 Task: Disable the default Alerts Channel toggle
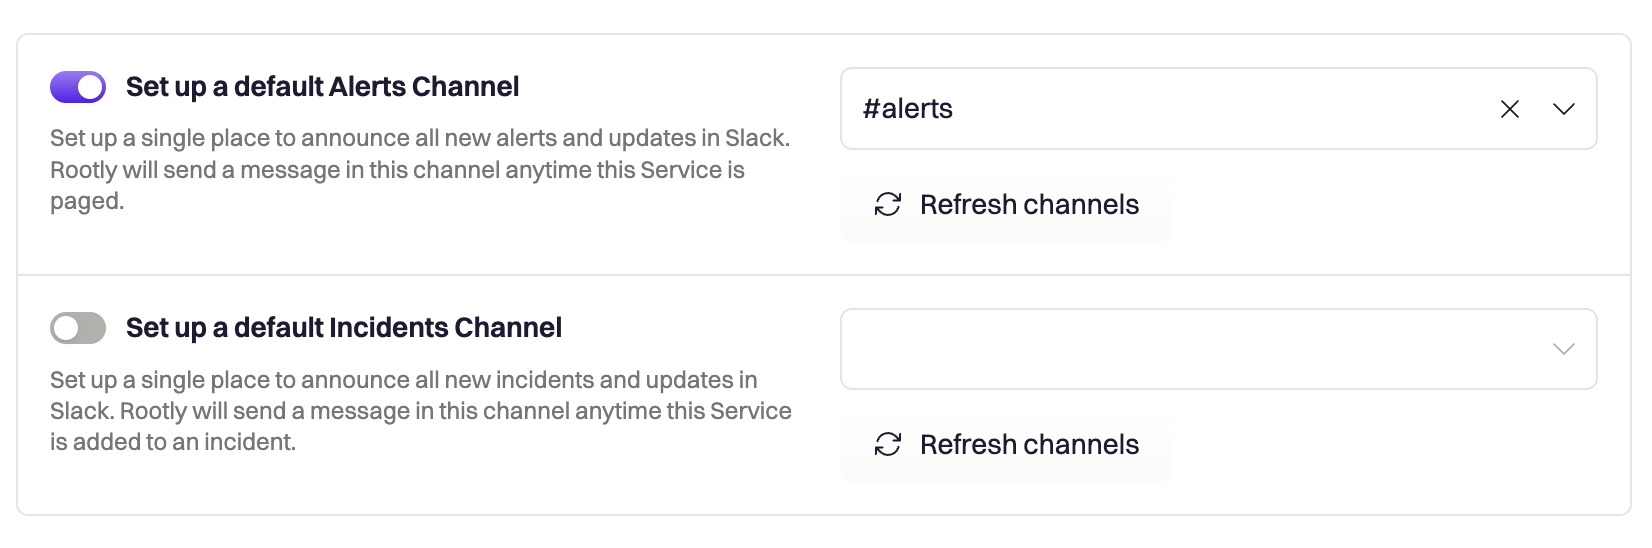[x=78, y=87]
